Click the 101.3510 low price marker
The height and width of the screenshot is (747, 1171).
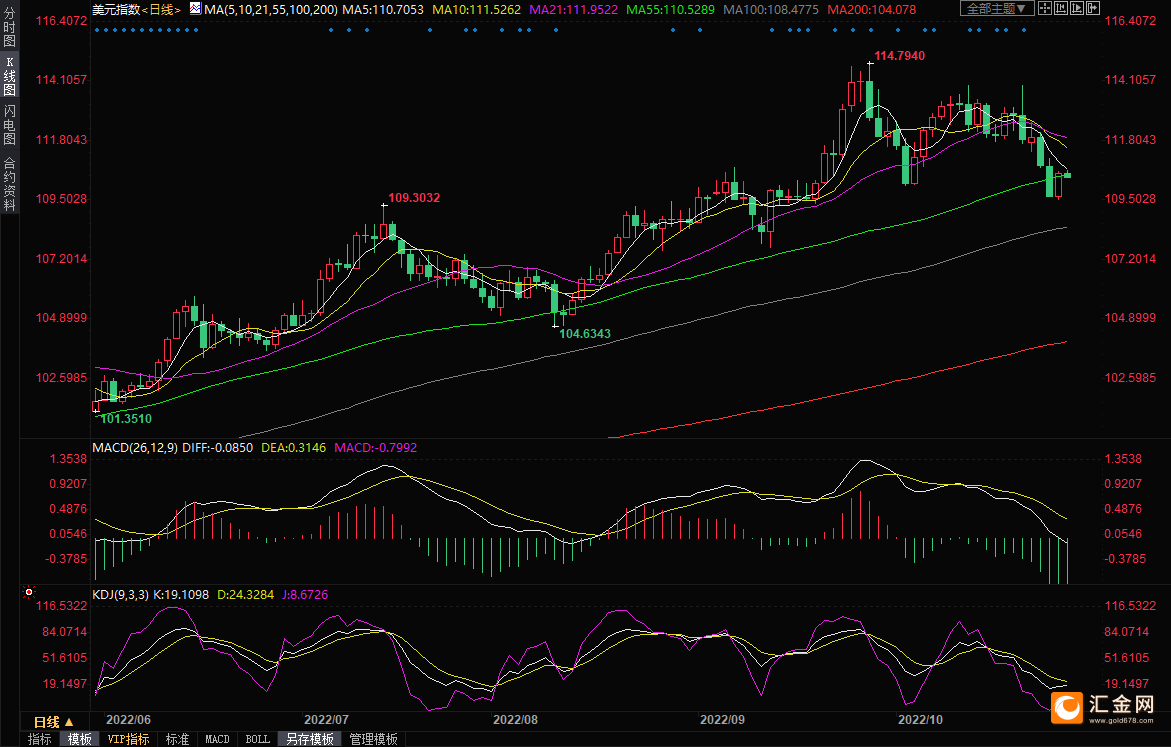(126, 419)
